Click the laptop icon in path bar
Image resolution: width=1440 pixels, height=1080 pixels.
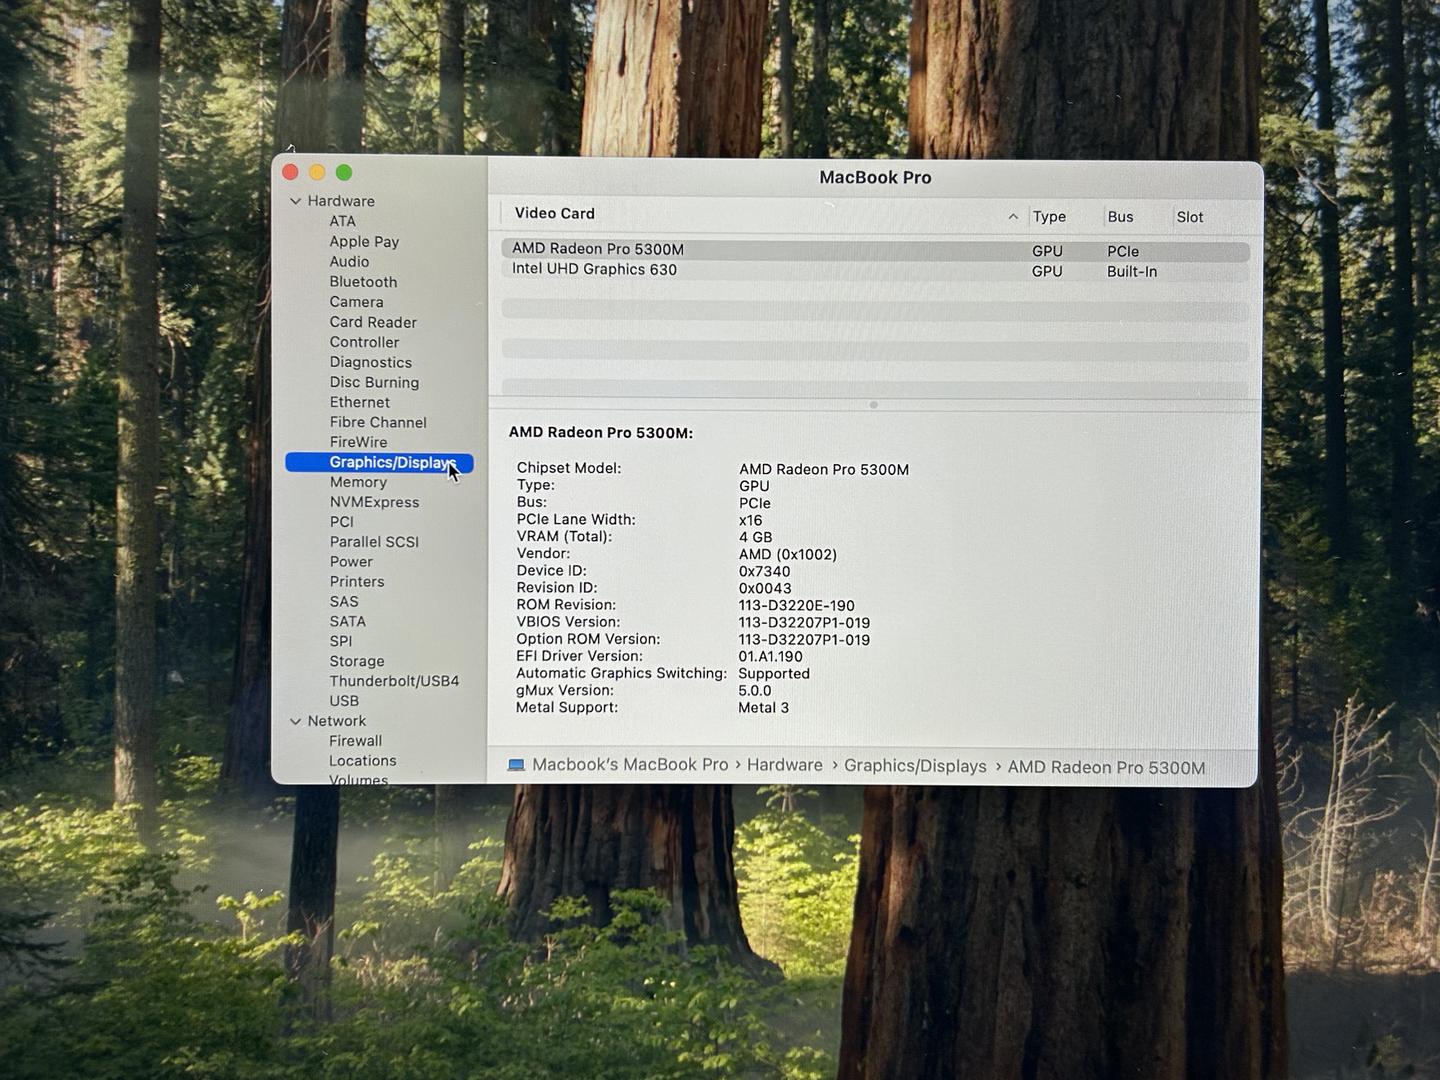pos(516,765)
